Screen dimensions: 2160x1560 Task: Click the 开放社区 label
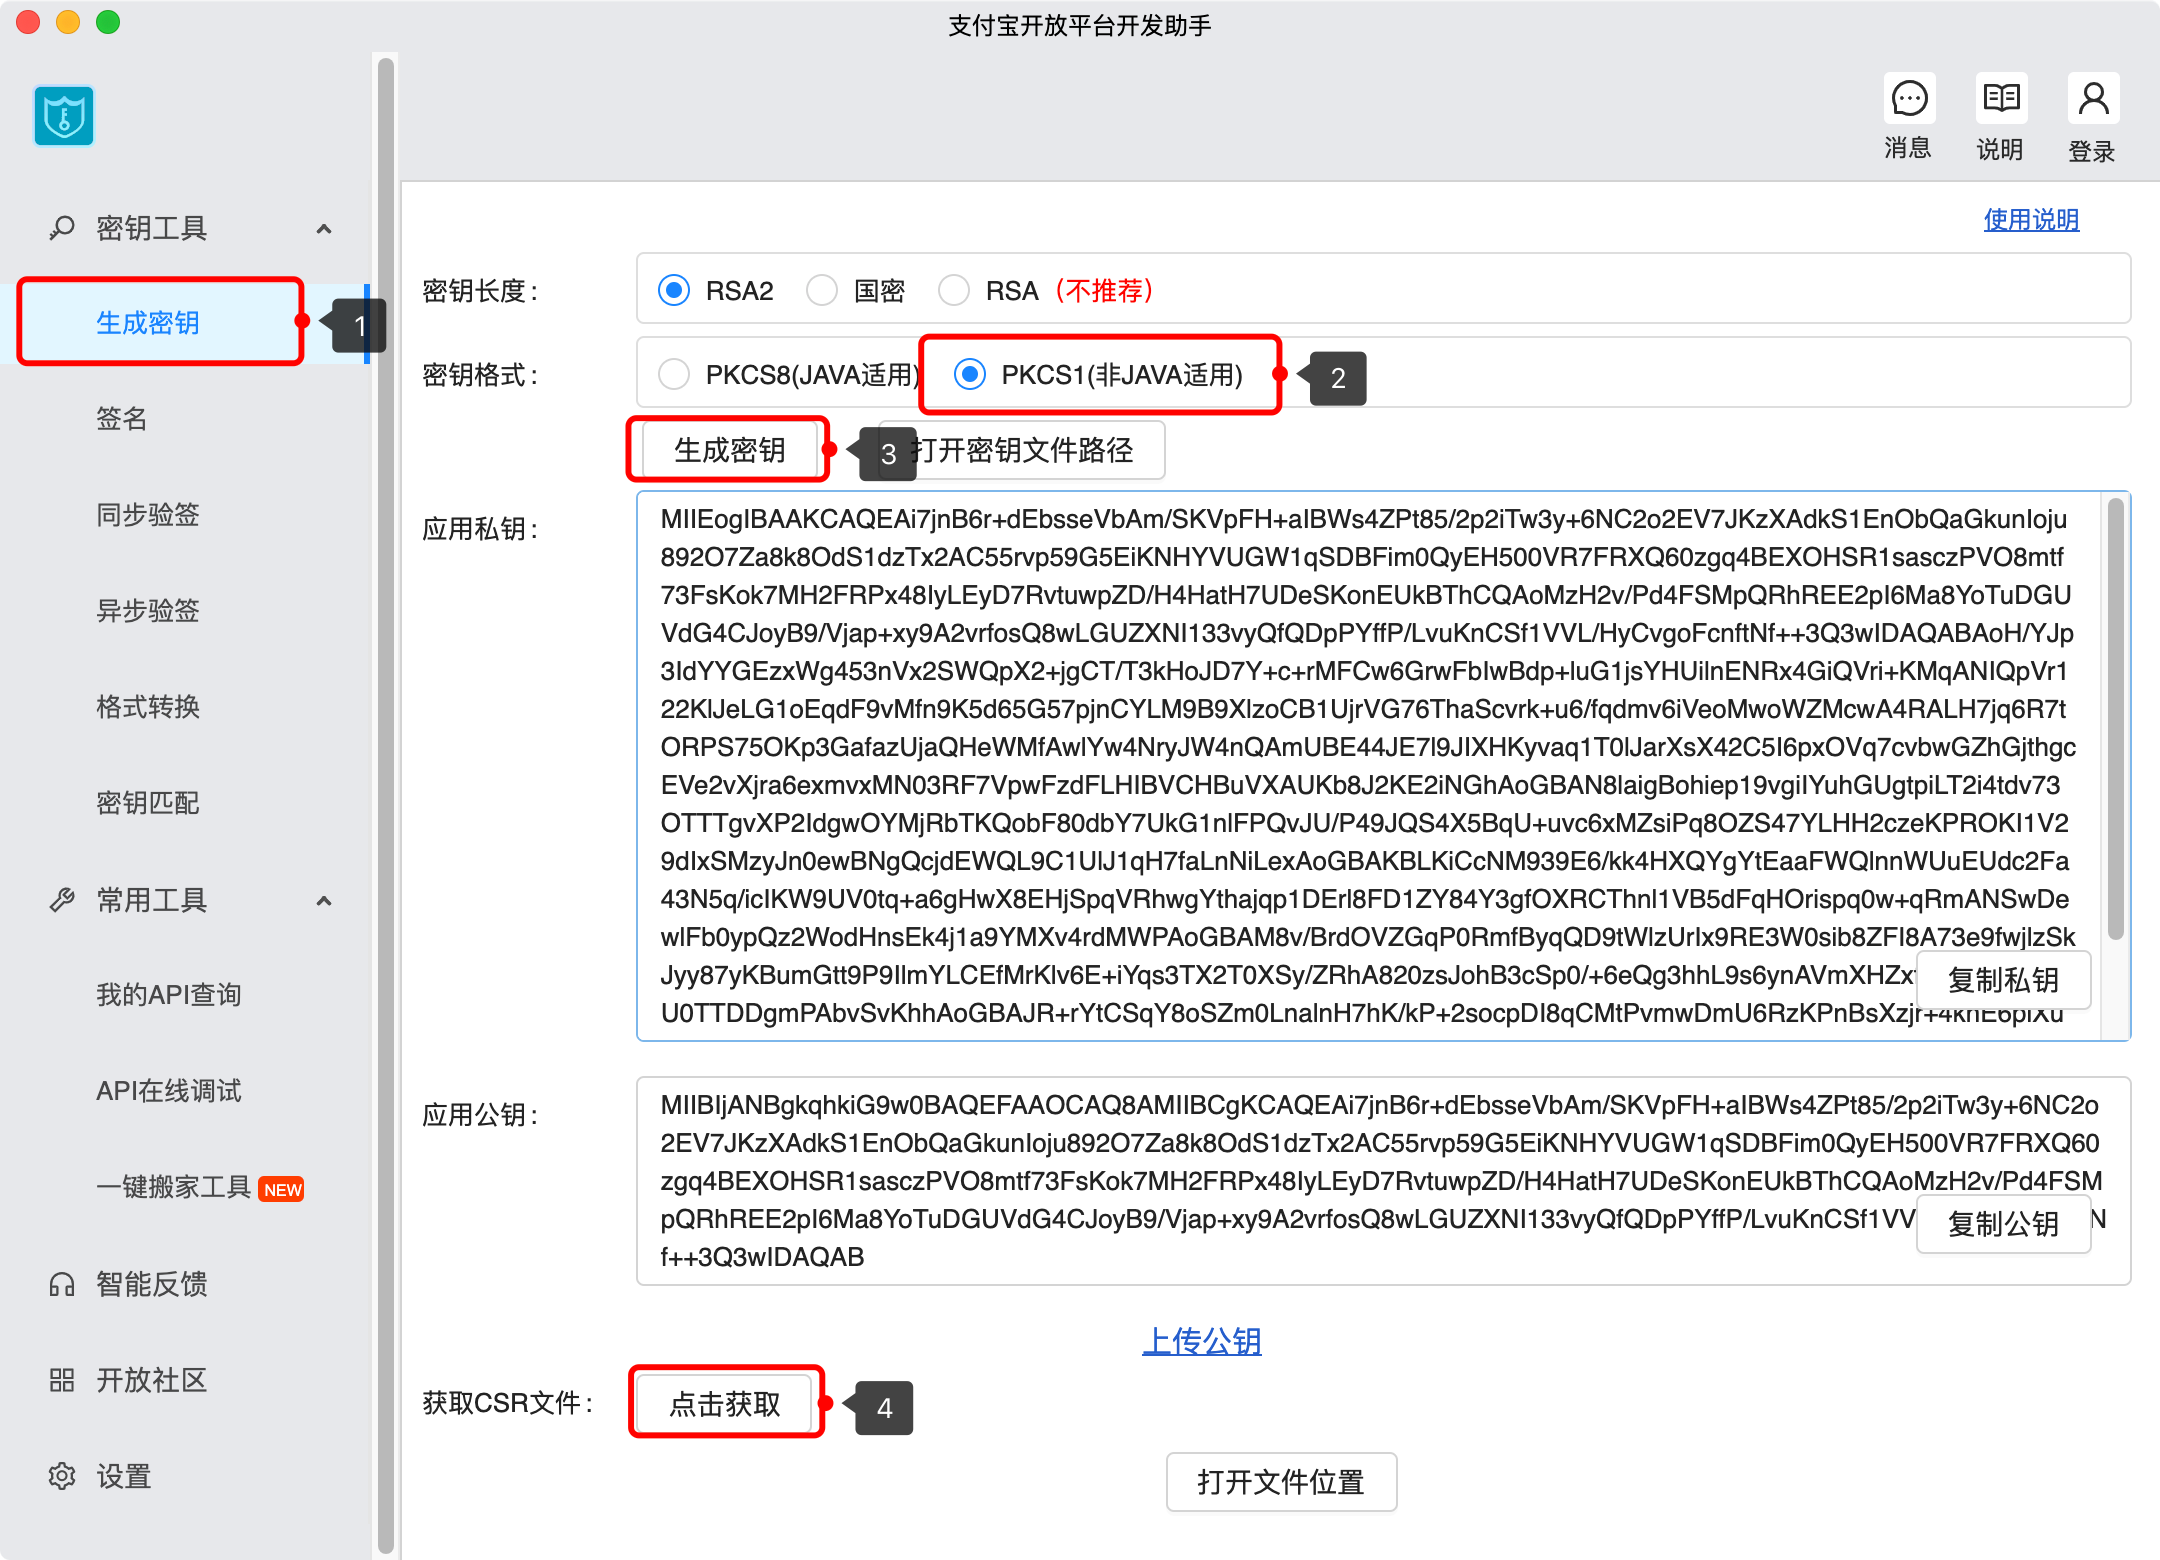click(x=152, y=1380)
